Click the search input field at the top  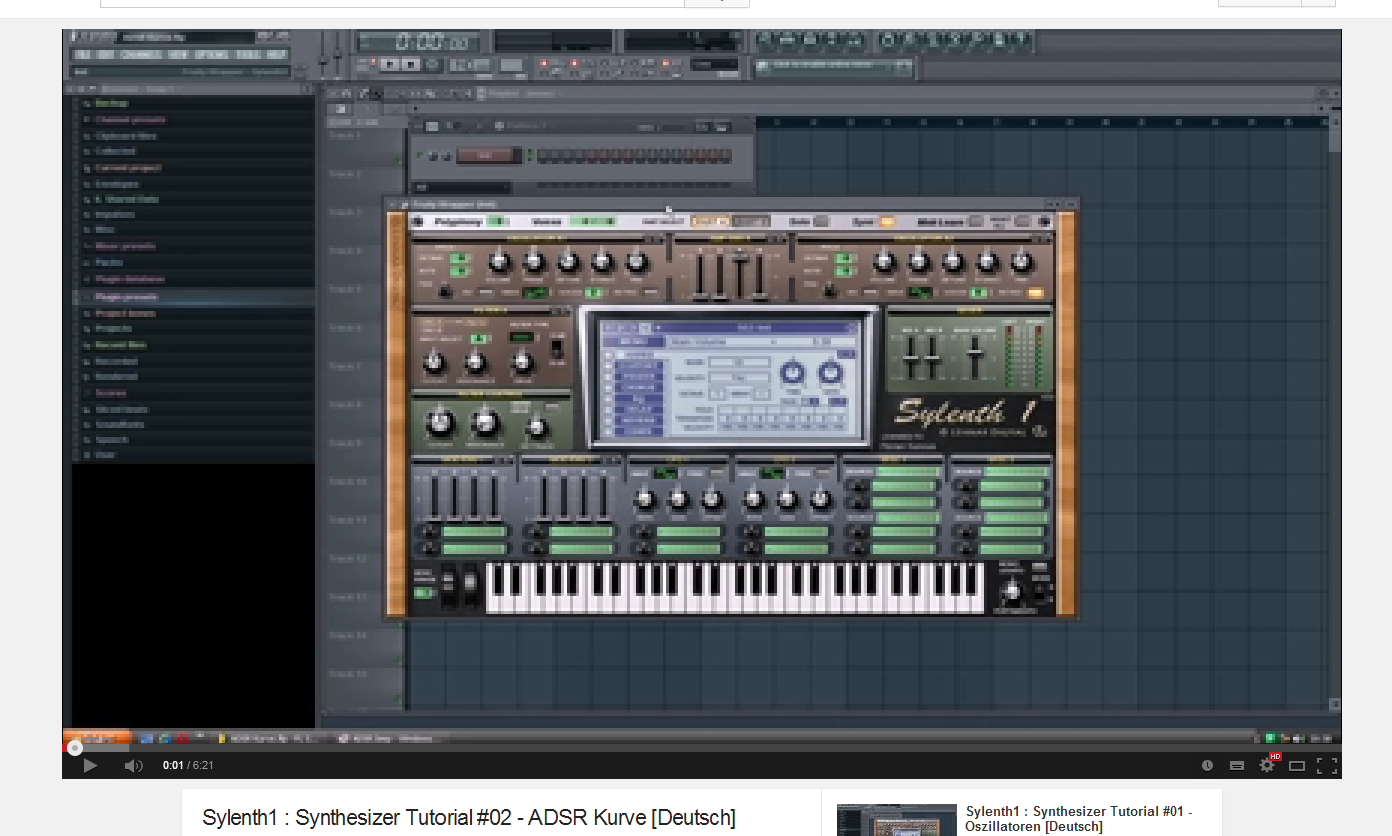tap(392, 3)
